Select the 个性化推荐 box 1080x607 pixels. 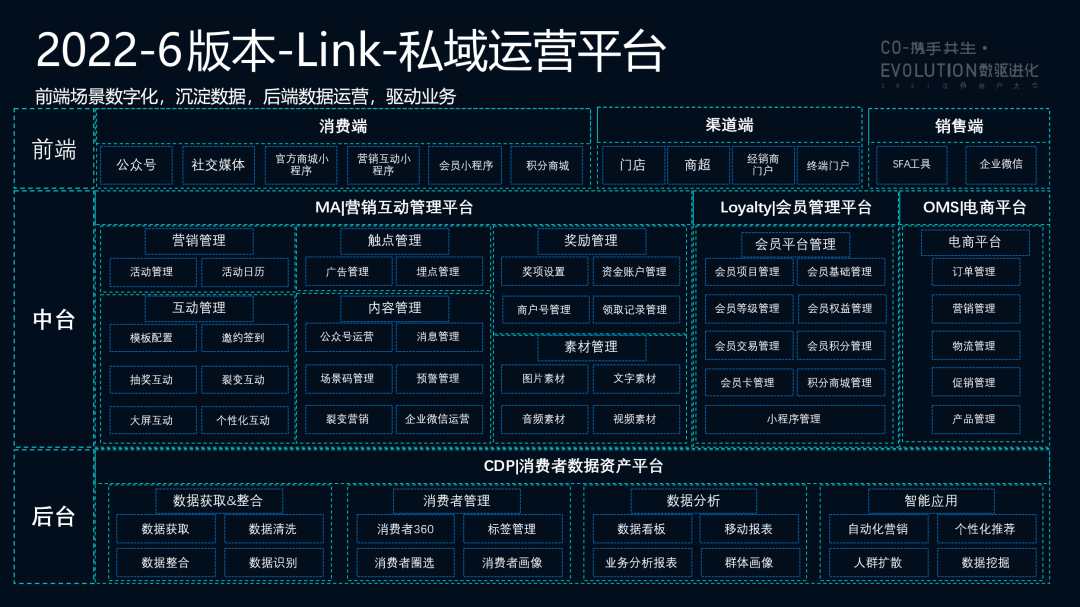point(985,529)
